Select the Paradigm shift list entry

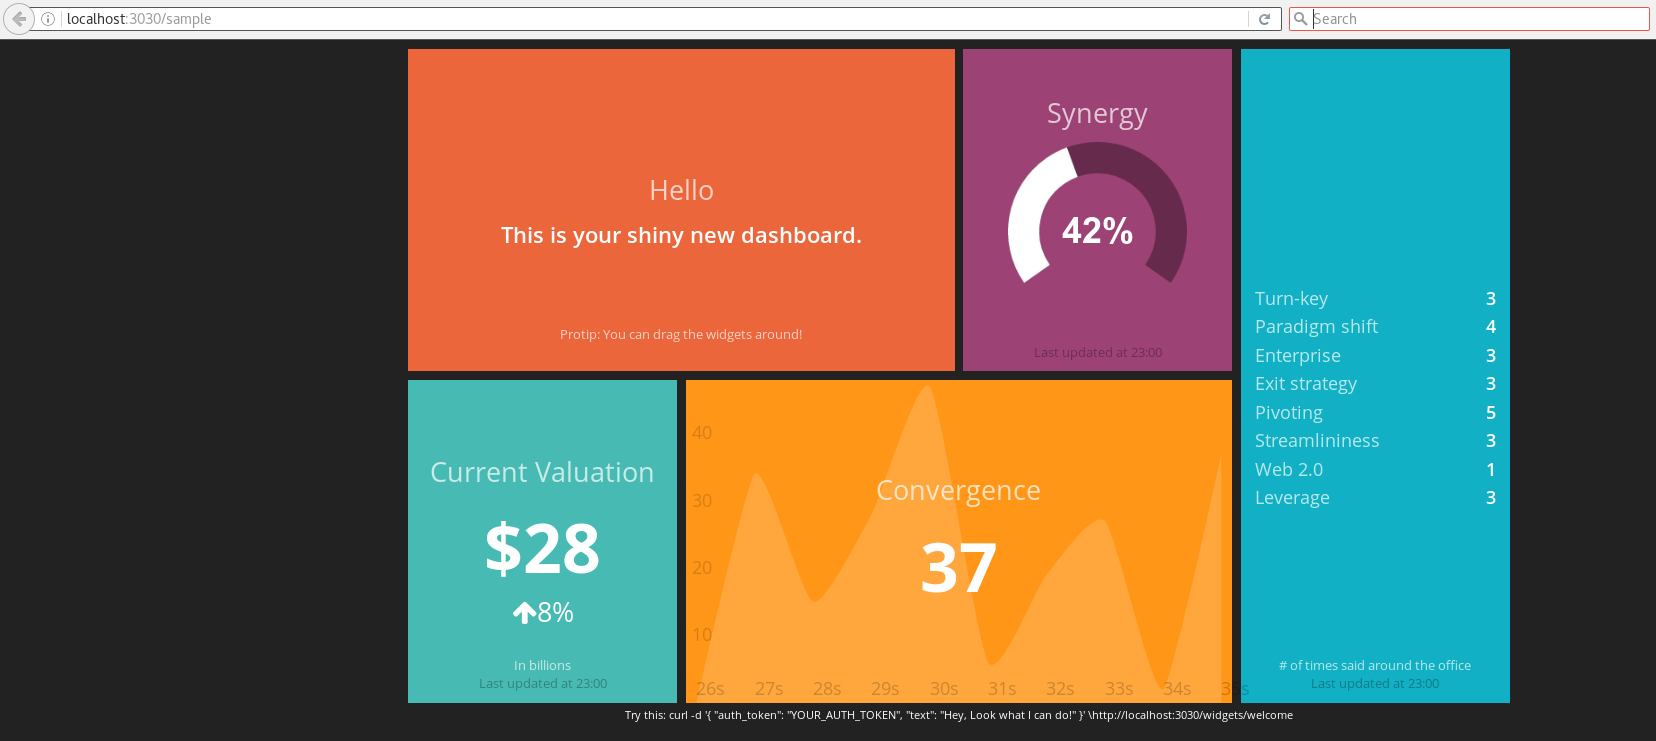coord(1375,327)
